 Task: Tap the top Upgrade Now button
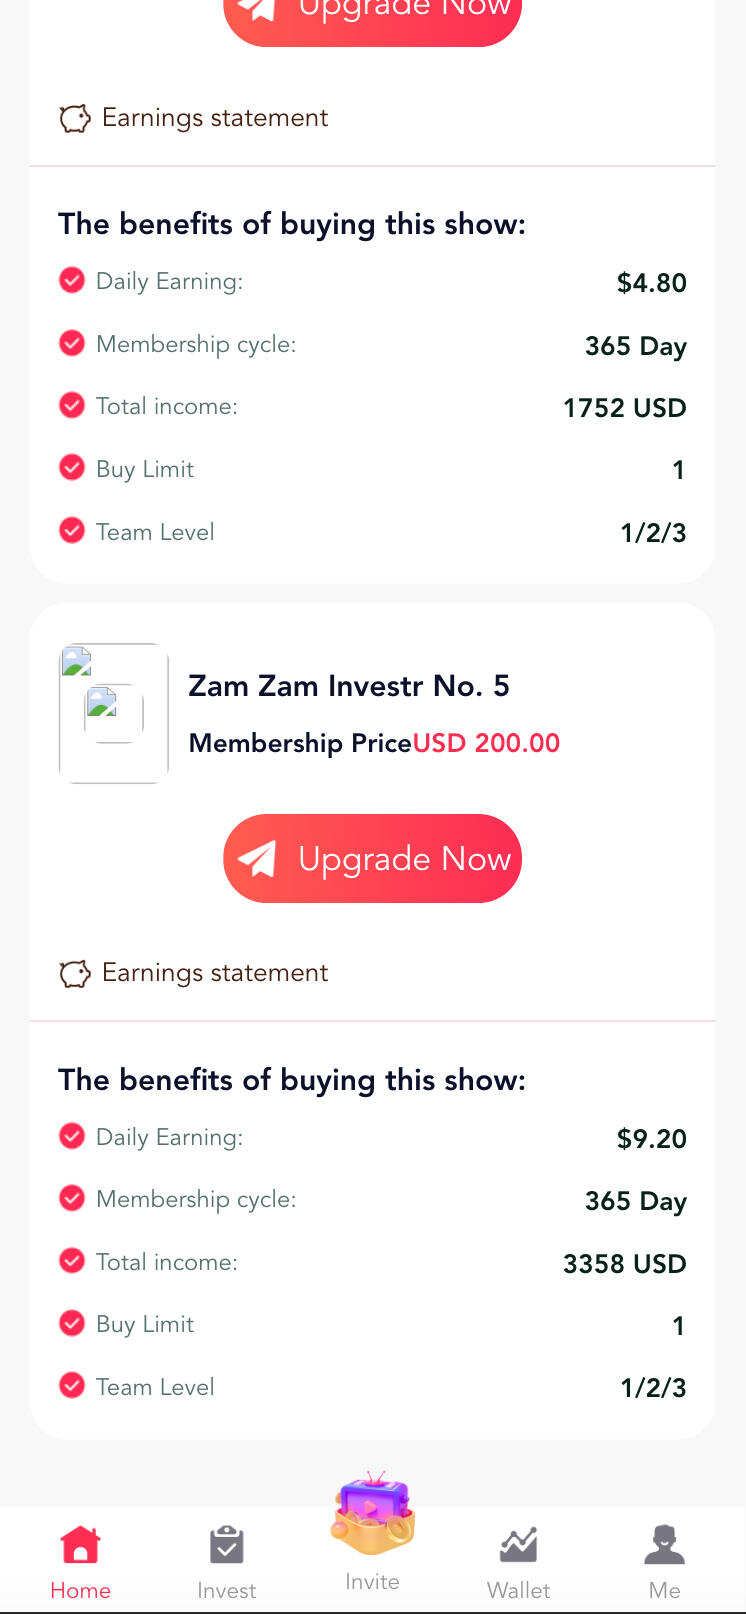(372, 10)
